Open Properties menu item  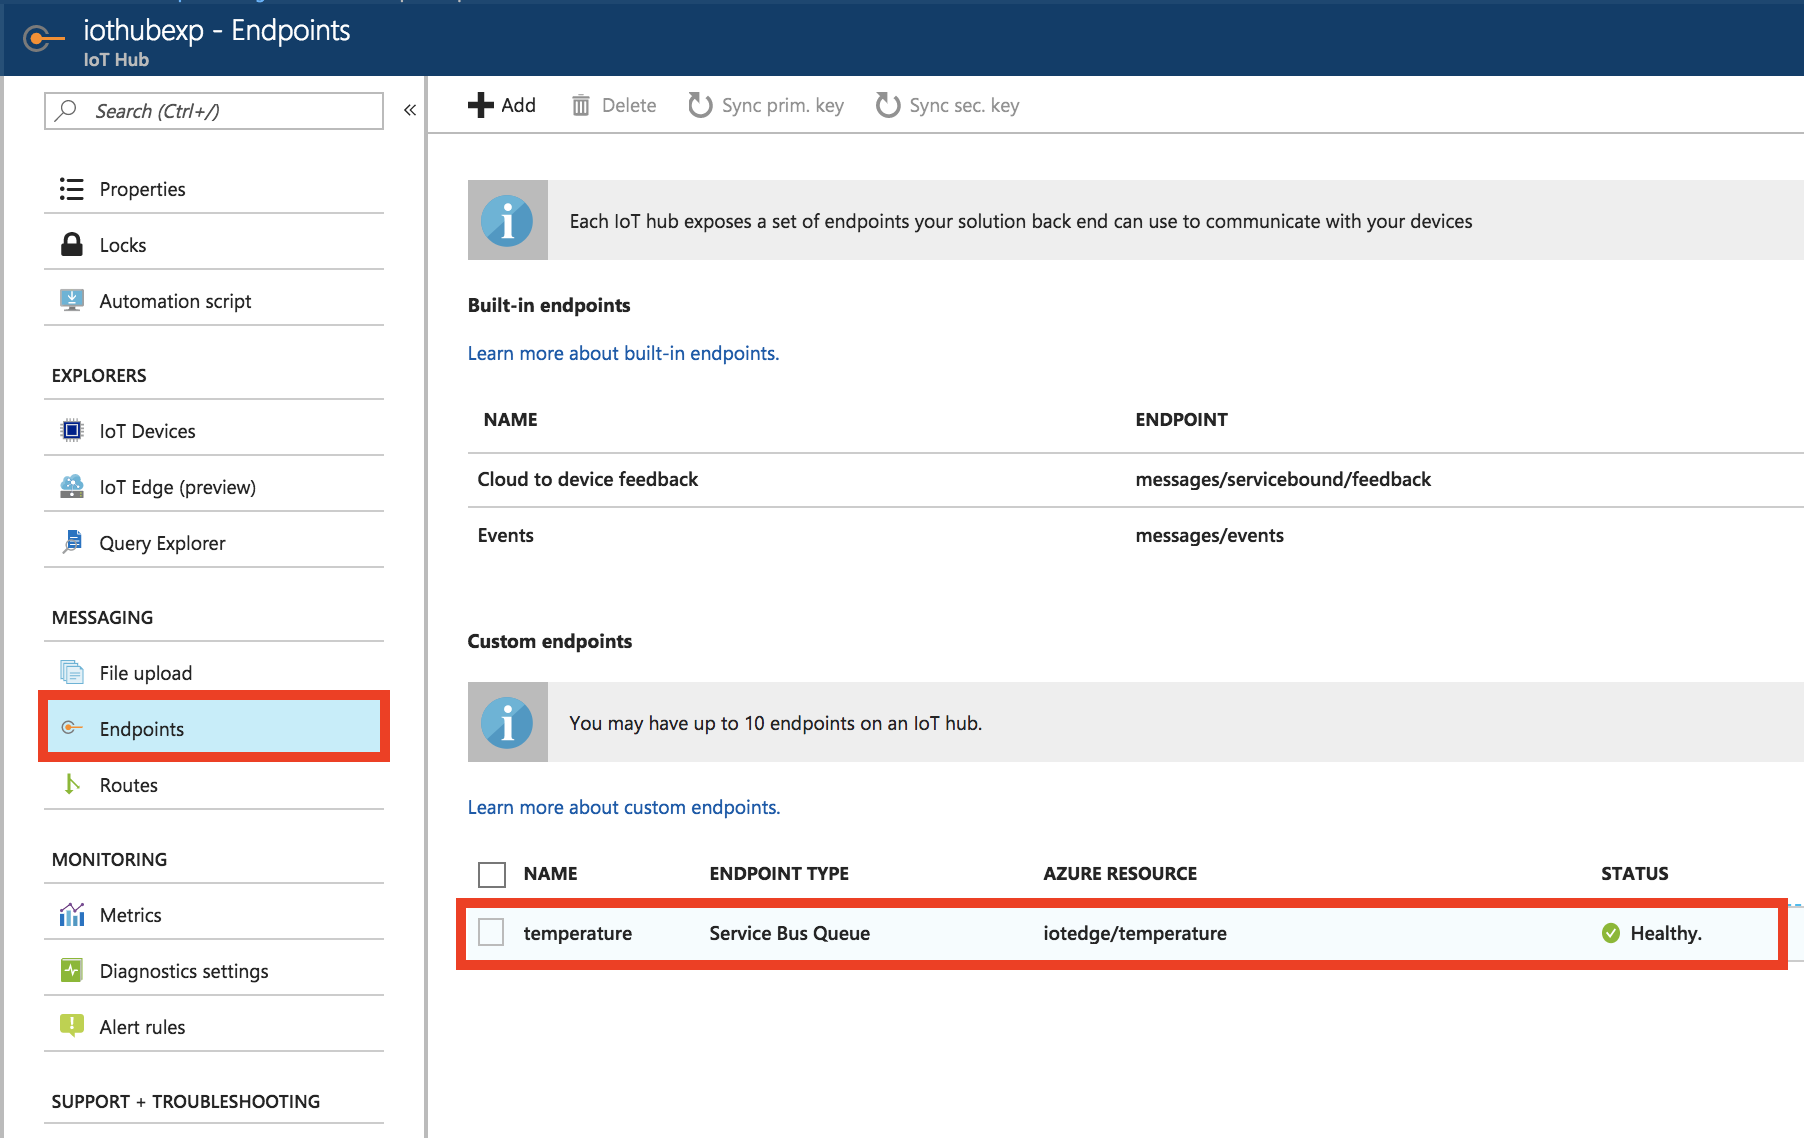point(214,189)
